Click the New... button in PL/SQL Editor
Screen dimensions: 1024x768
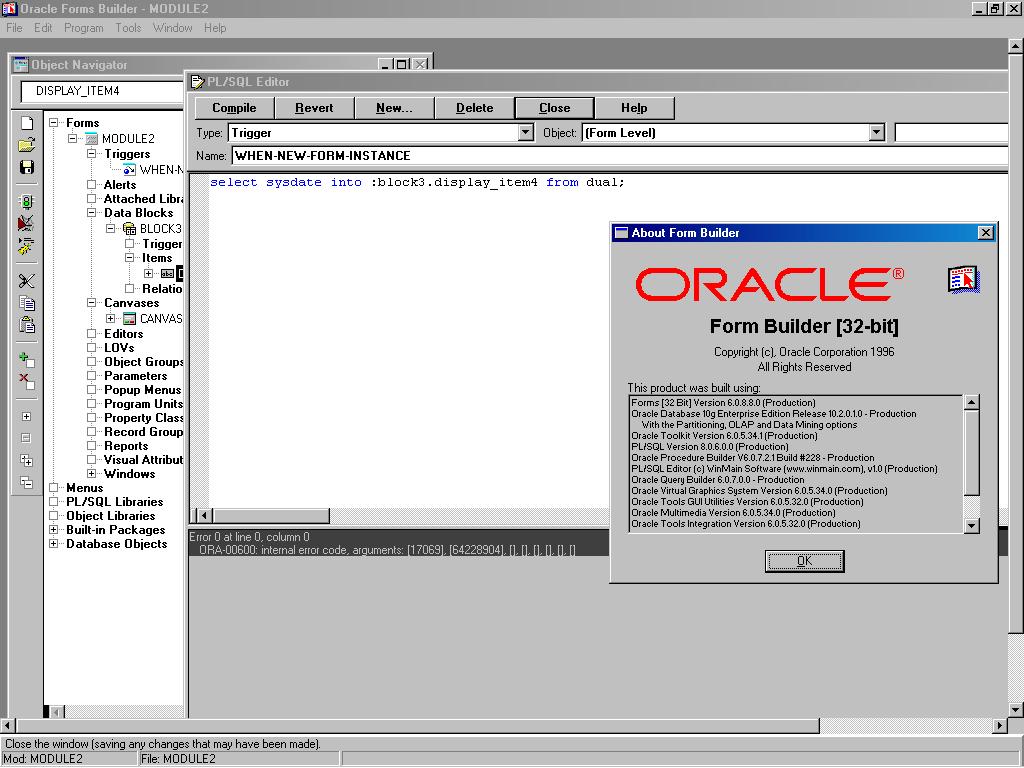(x=394, y=108)
